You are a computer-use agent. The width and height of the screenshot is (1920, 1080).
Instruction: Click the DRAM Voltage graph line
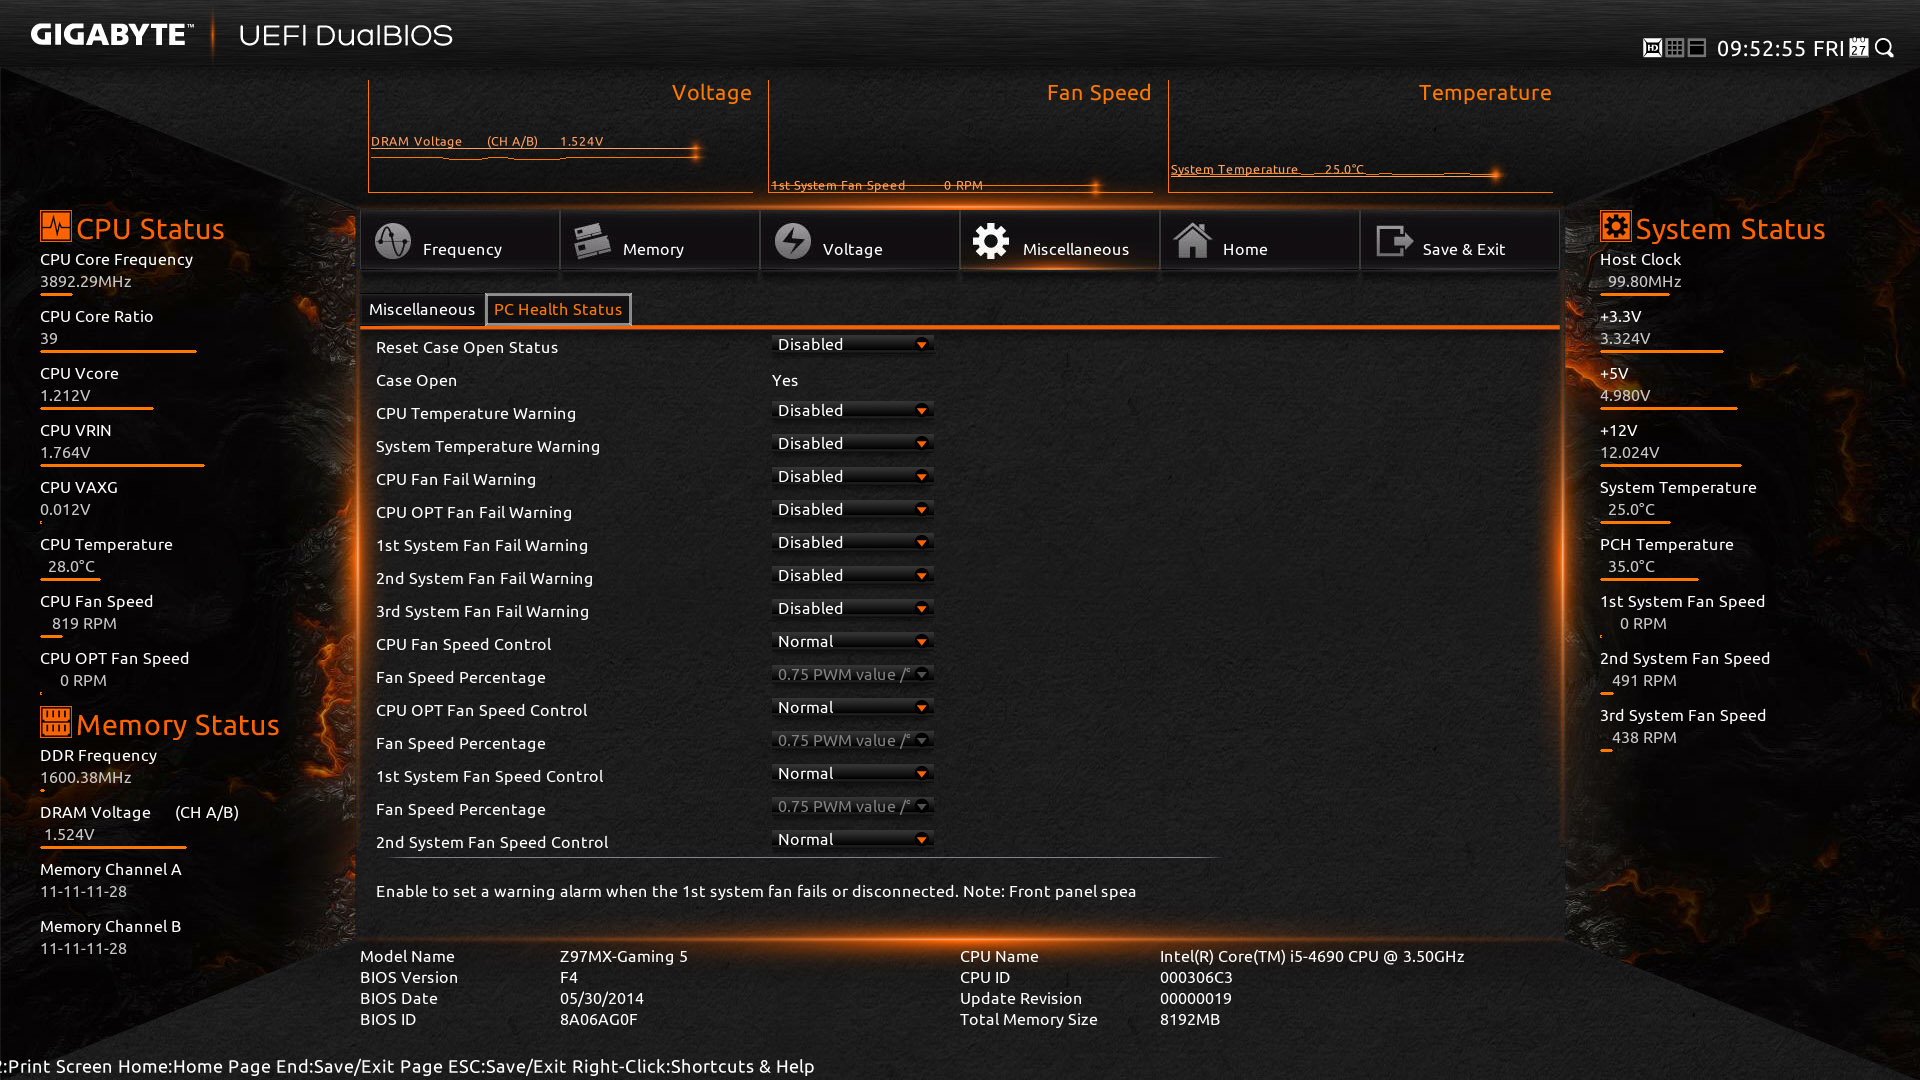tap(535, 152)
